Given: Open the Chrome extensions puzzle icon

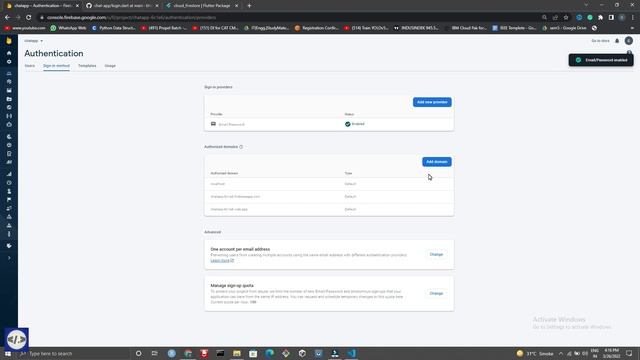Looking at the screenshot, I should coord(600,18).
